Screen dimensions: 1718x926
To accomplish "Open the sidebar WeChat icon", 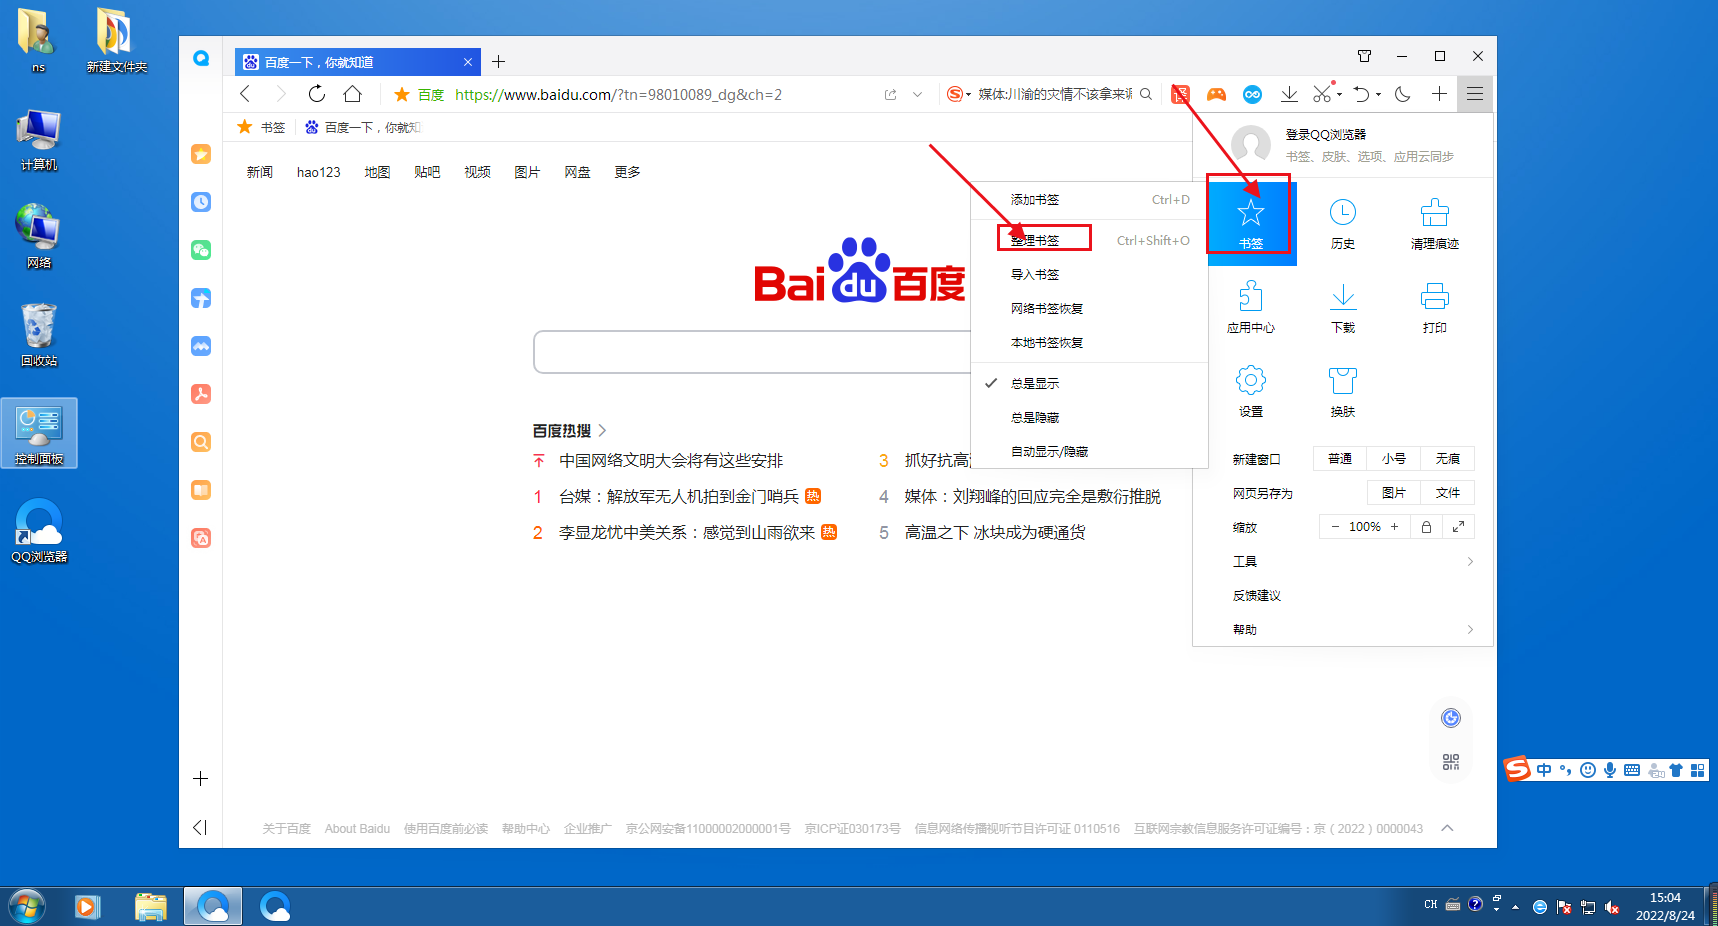I will tap(201, 250).
